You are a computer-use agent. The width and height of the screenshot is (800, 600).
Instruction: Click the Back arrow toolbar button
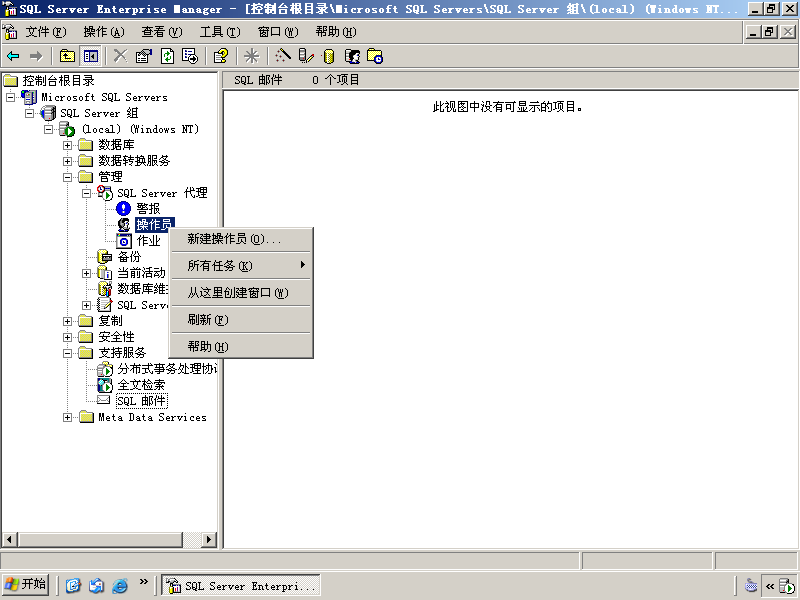[13, 56]
